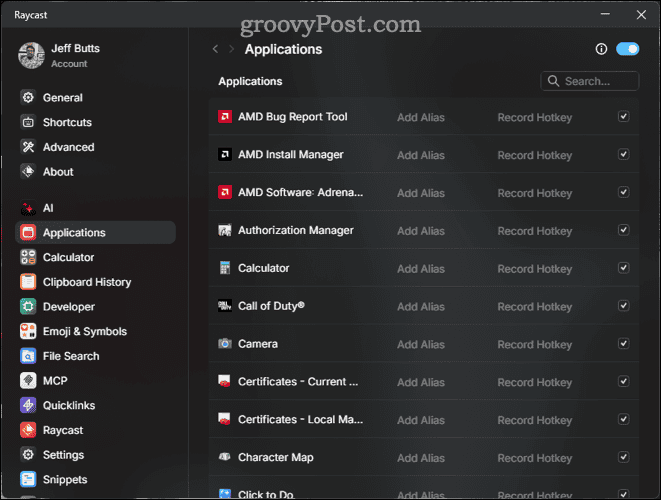Click the AMD Install Manager app icon
This screenshot has height=500, width=661.
[x=225, y=154]
